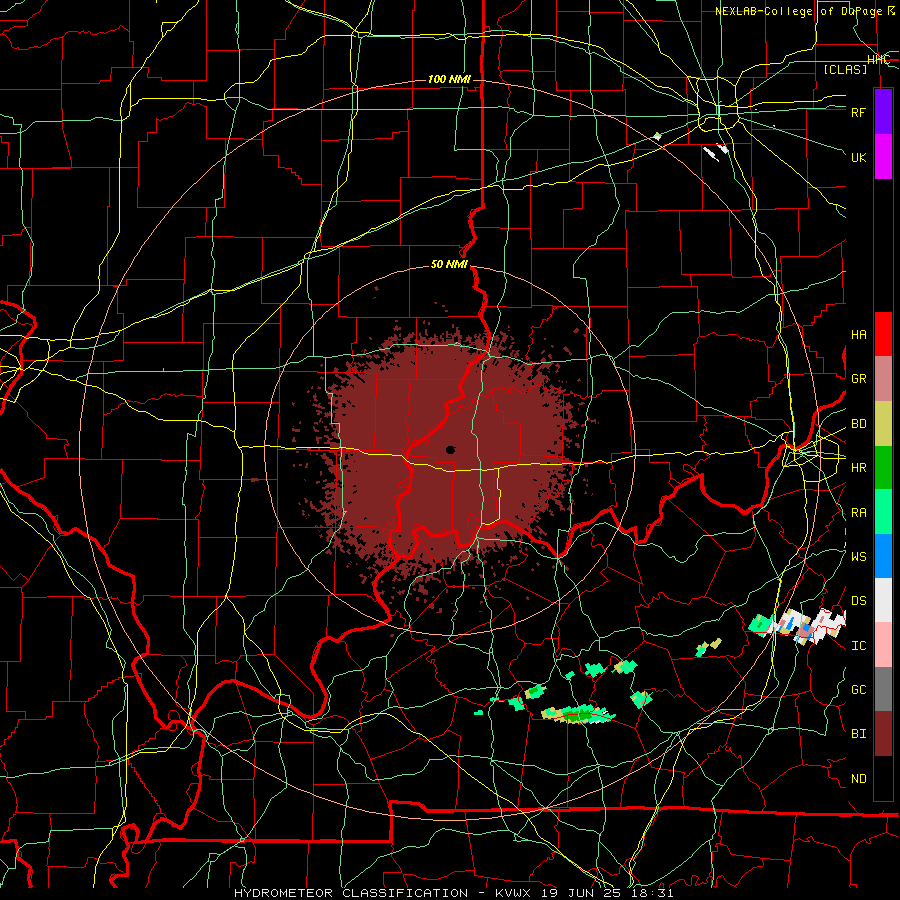Click the IC legend label
Screen dimensions: 900x900
[859, 646]
